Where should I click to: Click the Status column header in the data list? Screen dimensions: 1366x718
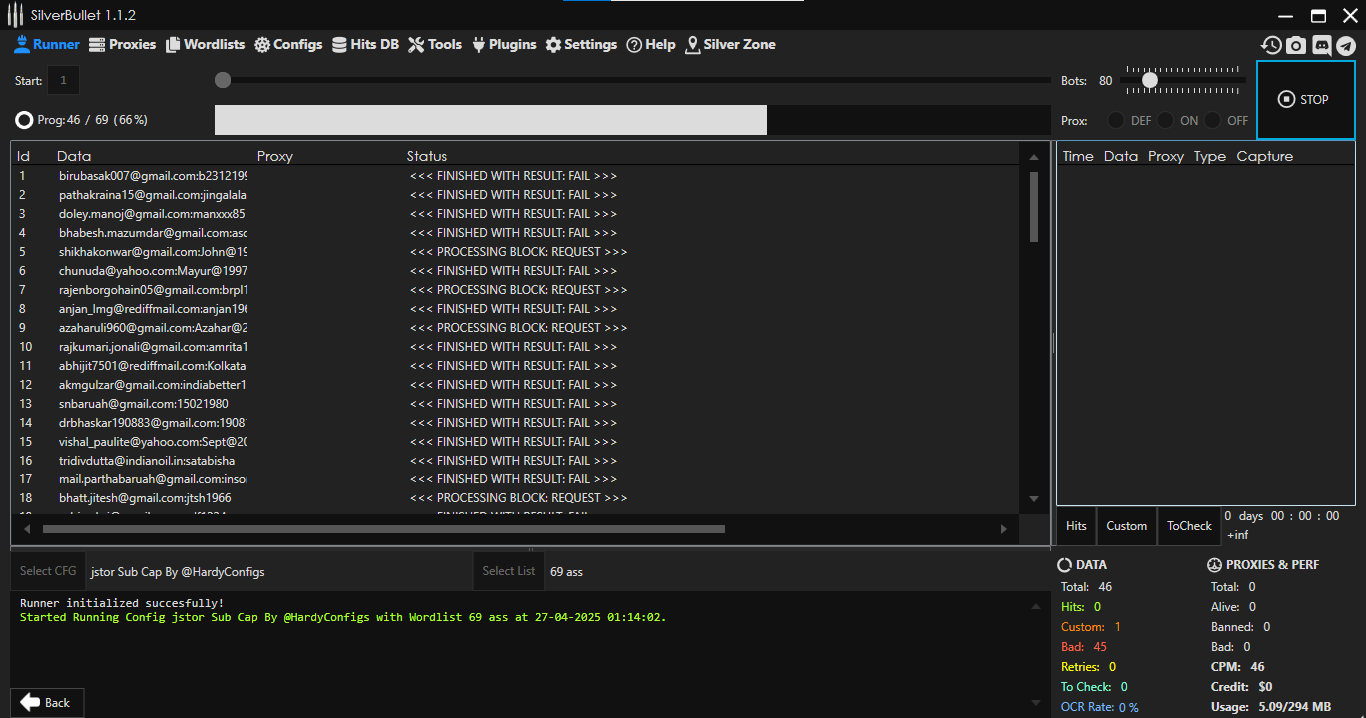[x=427, y=156]
